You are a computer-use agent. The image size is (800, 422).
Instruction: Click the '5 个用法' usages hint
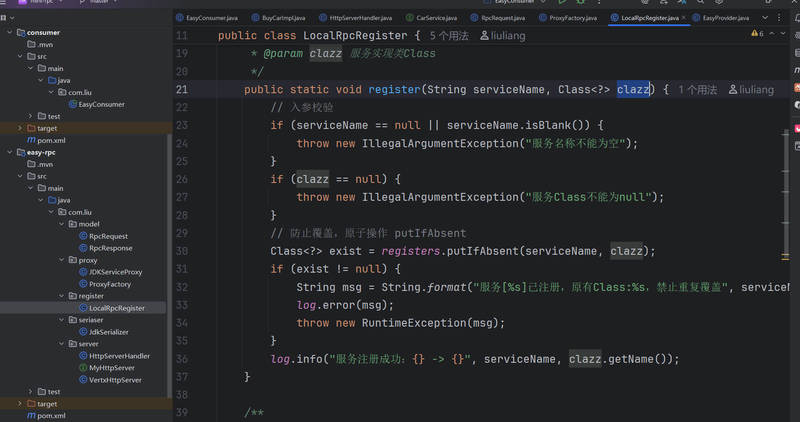(449, 36)
